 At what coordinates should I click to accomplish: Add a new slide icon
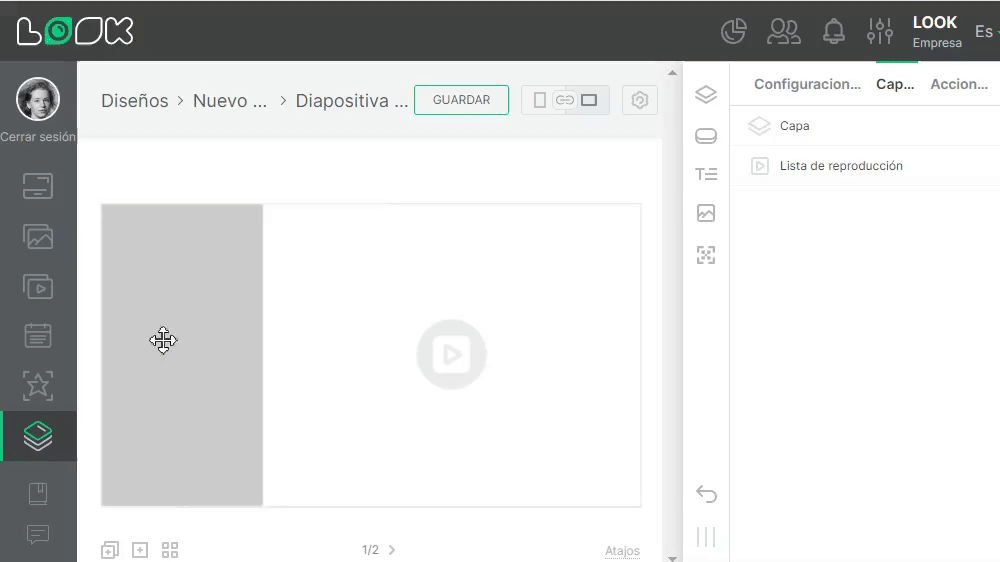pos(140,550)
